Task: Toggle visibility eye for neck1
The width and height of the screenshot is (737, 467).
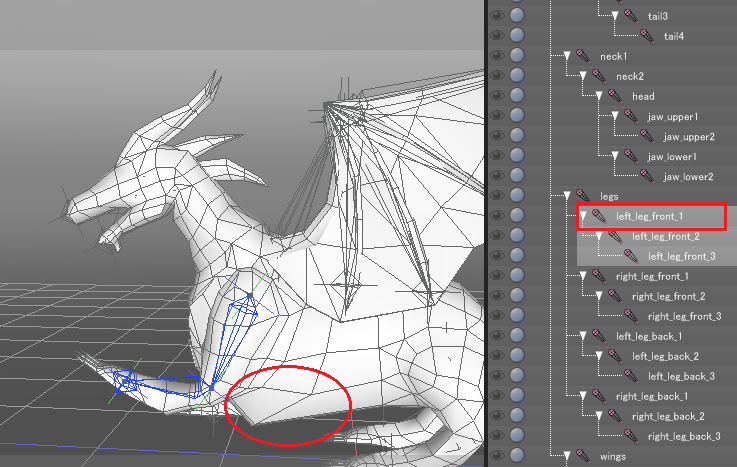Action: coord(497,55)
